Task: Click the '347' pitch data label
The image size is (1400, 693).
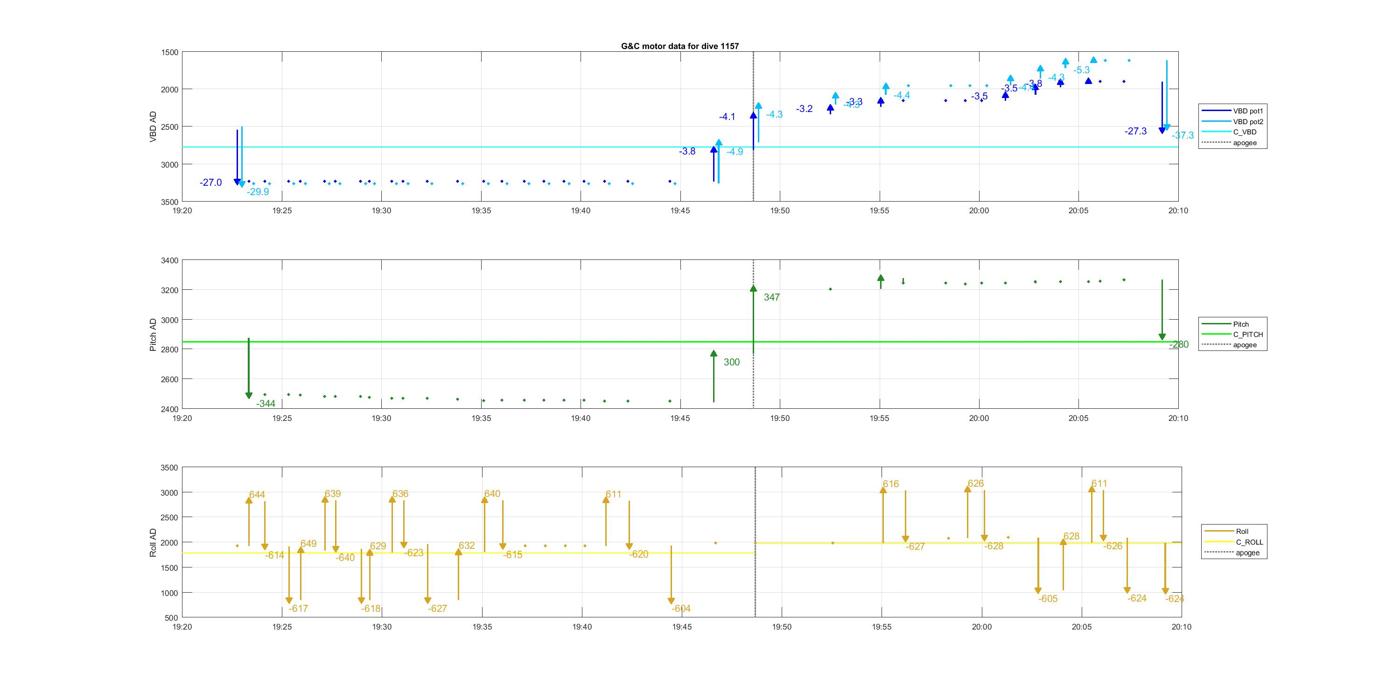Action: pyautogui.click(x=772, y=297)
